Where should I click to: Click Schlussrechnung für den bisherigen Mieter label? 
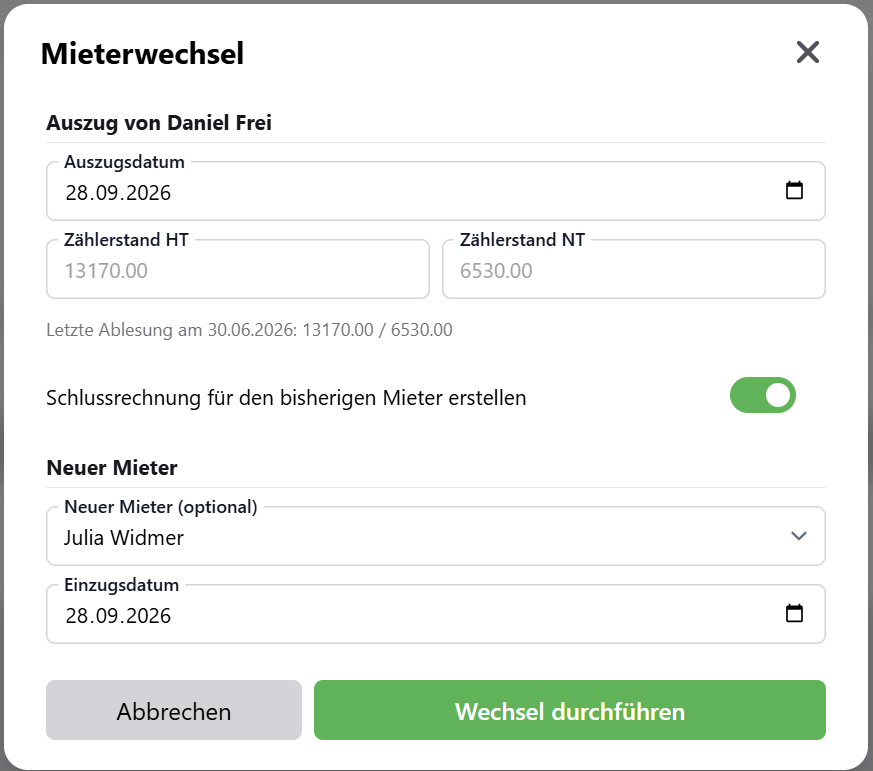click(286, 398)
